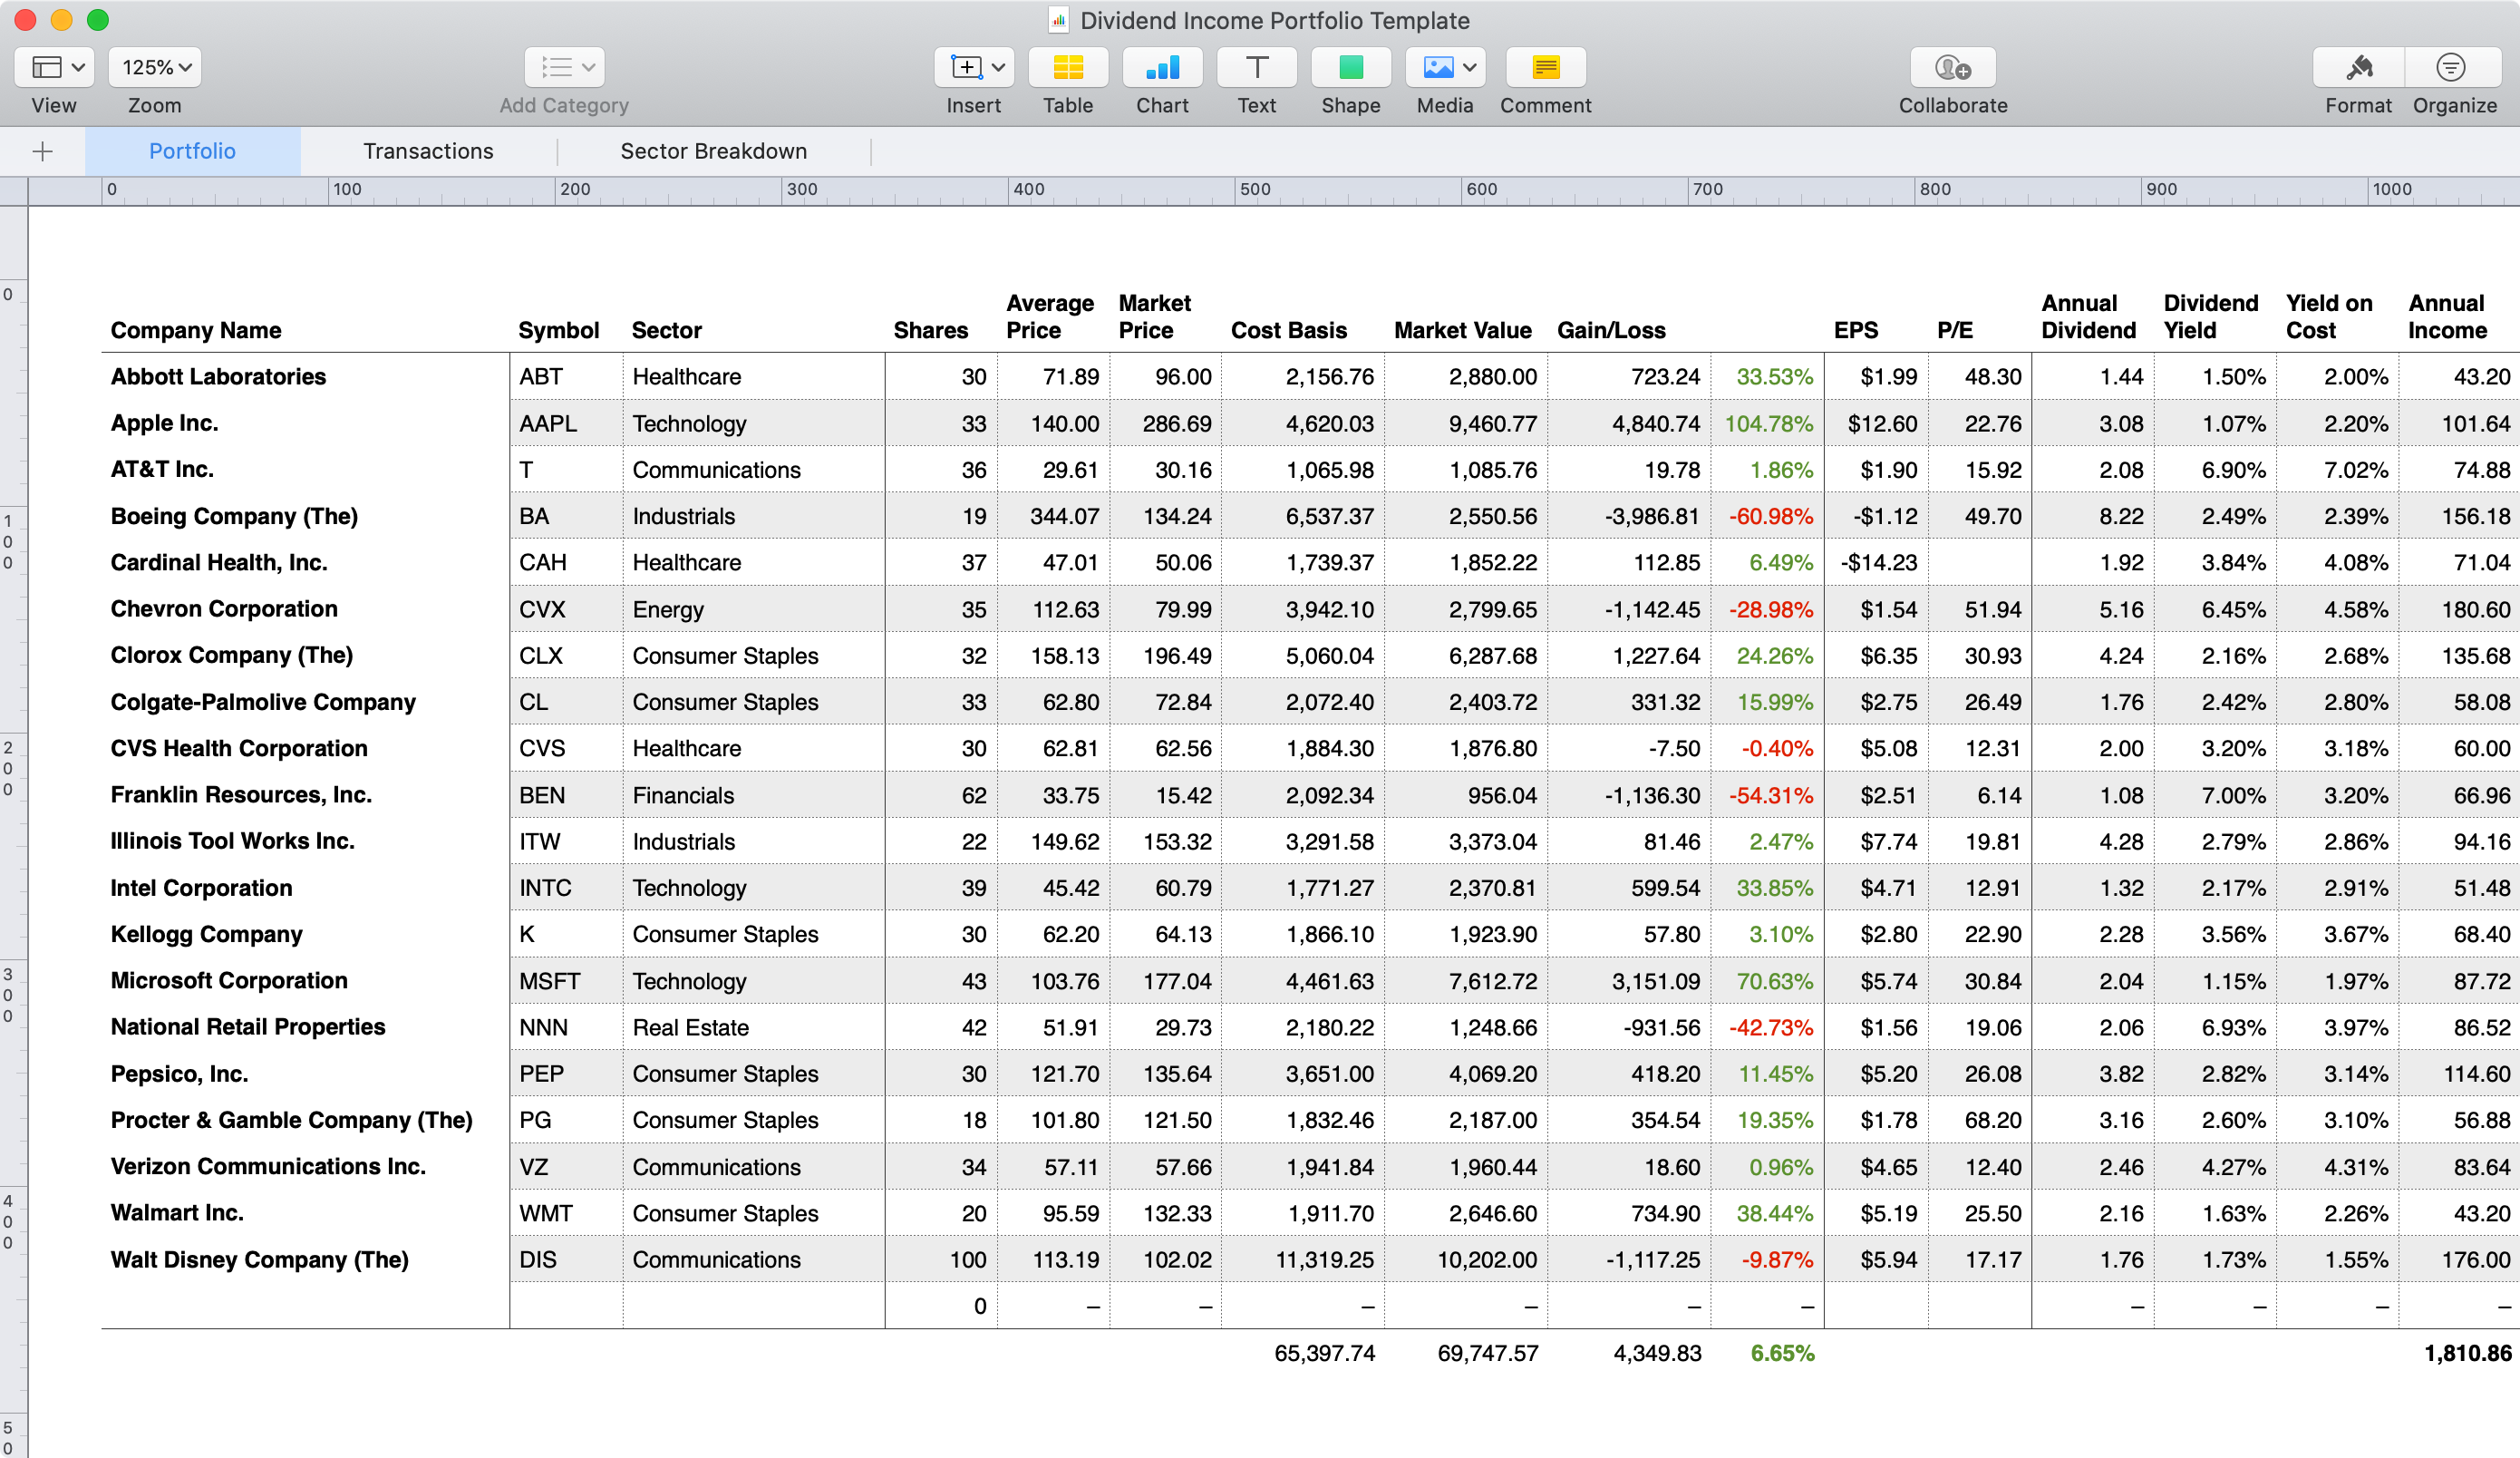Select Boeing's -60.98% gain/loss cell
2520x1458 pixels.
(x=1767, y=516)
